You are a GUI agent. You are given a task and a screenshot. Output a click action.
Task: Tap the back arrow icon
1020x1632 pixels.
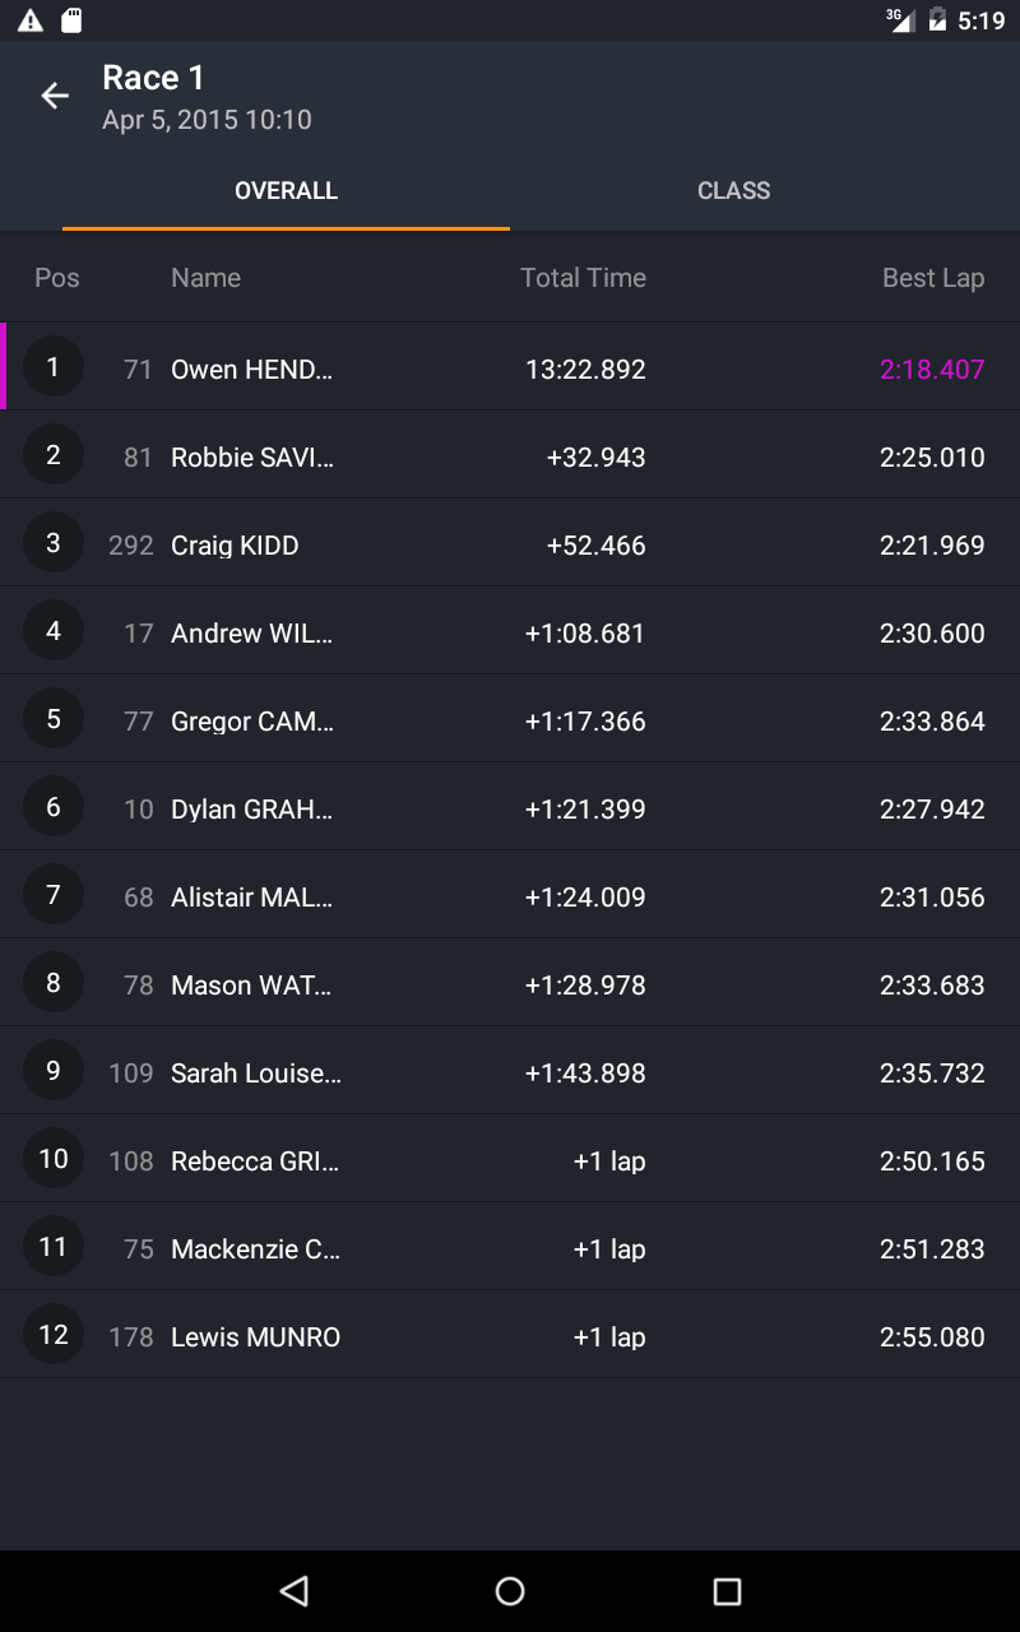tap(55, 96)
